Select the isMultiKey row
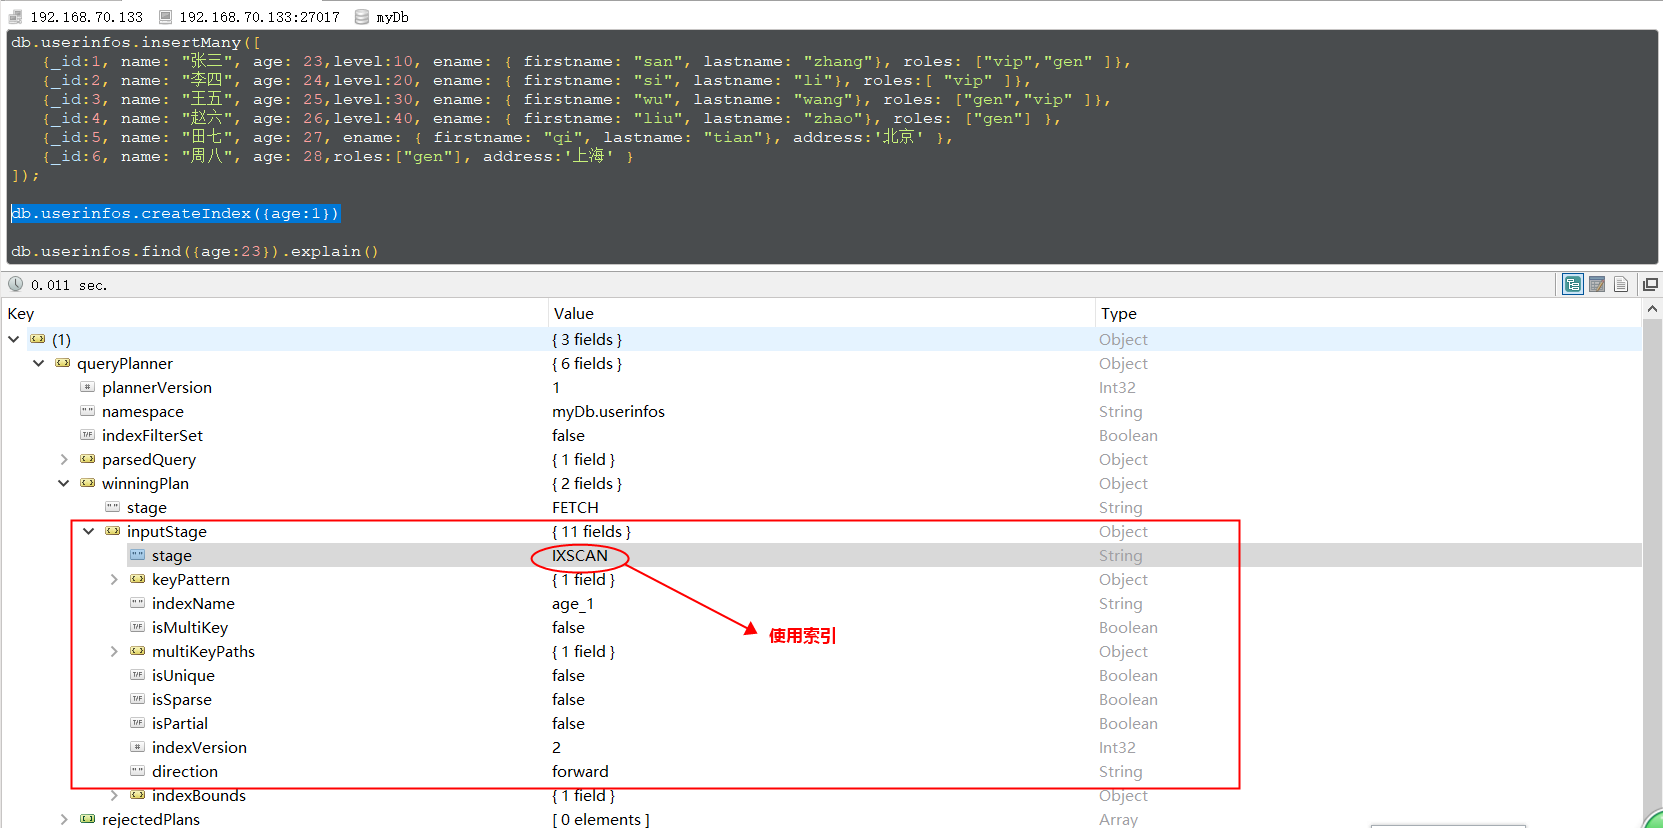 [x=190, y=627]
